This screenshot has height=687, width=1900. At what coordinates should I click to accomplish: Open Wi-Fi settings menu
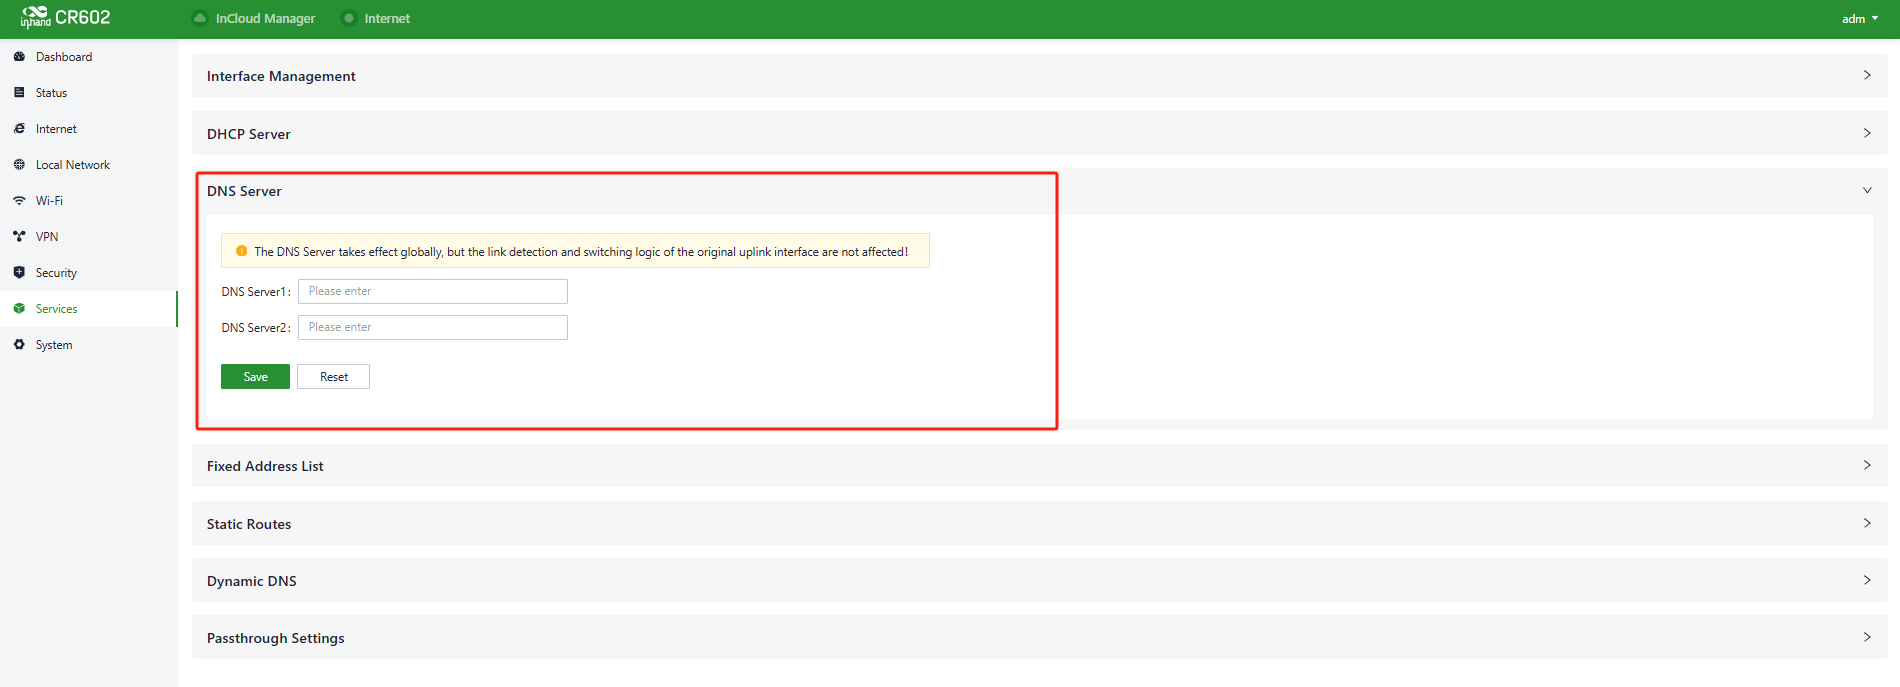[x=88, y=201]
